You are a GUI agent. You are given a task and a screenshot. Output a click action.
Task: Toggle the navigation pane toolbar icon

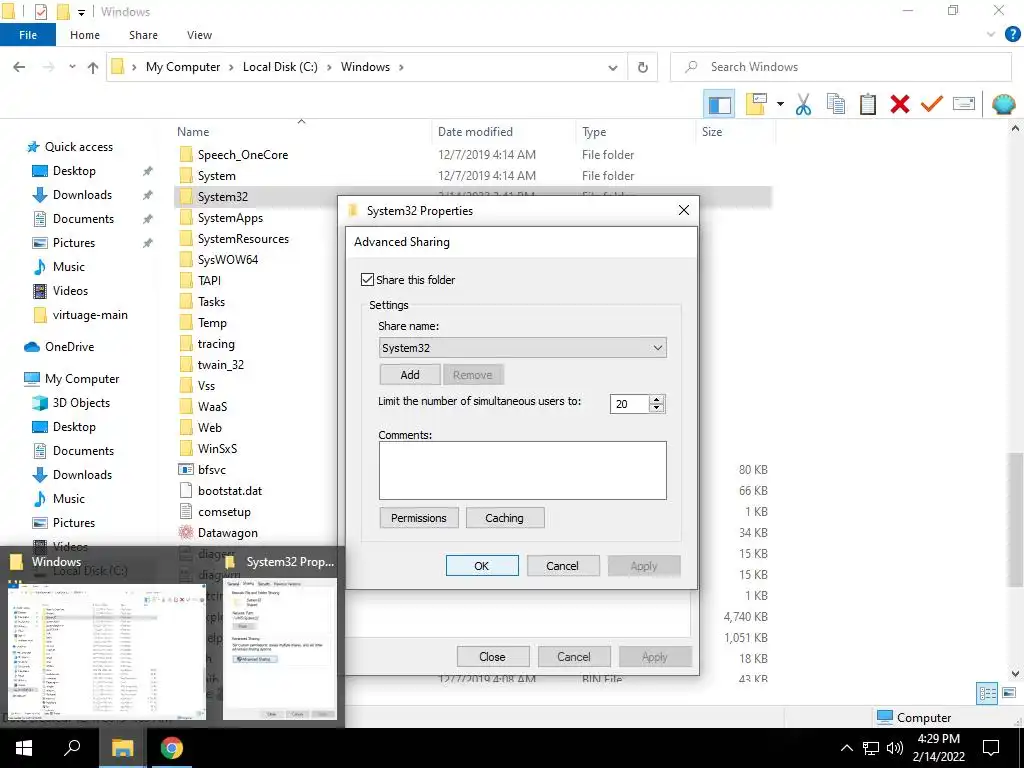(719, 104)
